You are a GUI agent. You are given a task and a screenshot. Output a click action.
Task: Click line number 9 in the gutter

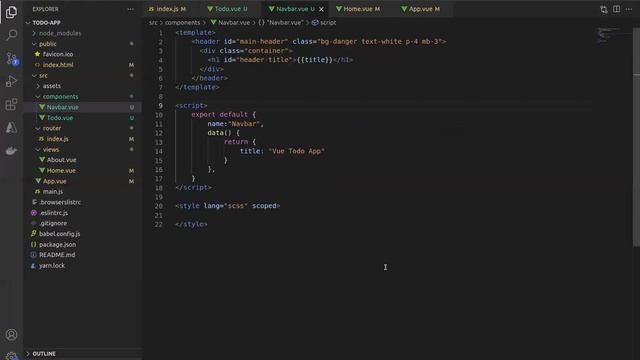coord(160,106)
